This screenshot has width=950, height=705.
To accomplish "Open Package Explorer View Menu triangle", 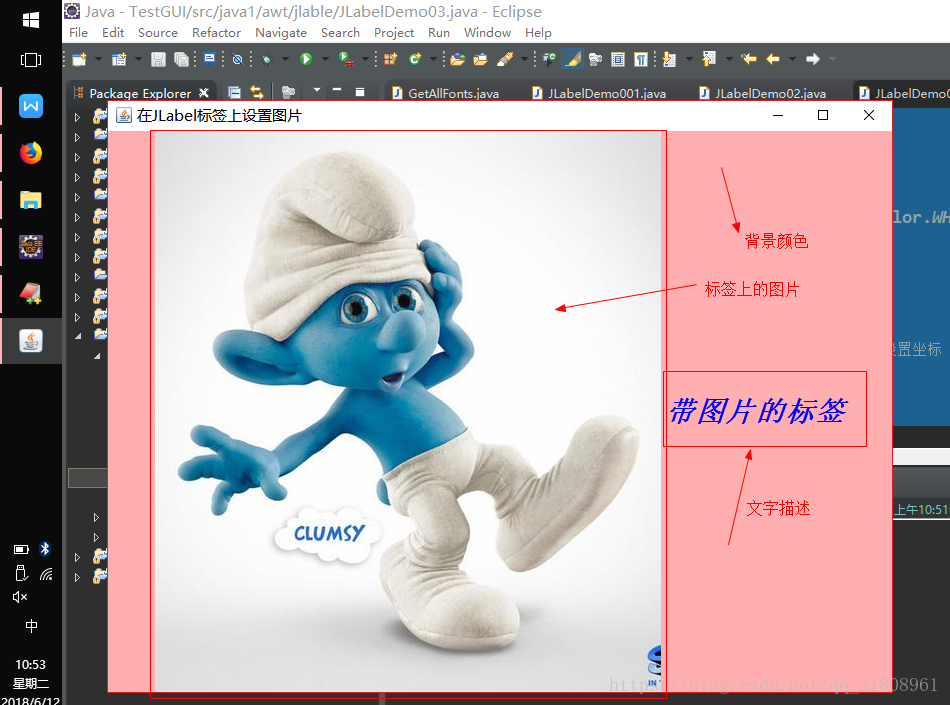I will tap(316, 90).
